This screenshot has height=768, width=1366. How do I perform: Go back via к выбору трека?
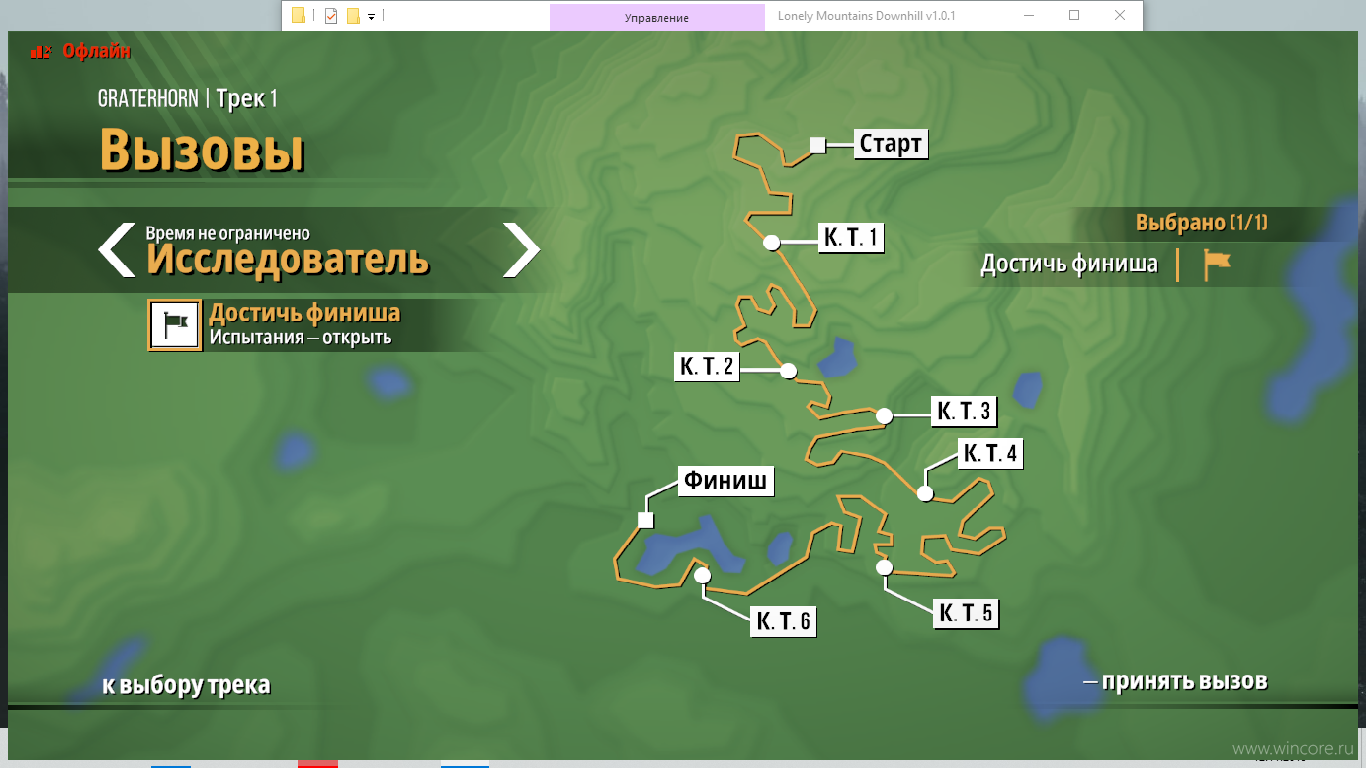click(186, 685)
